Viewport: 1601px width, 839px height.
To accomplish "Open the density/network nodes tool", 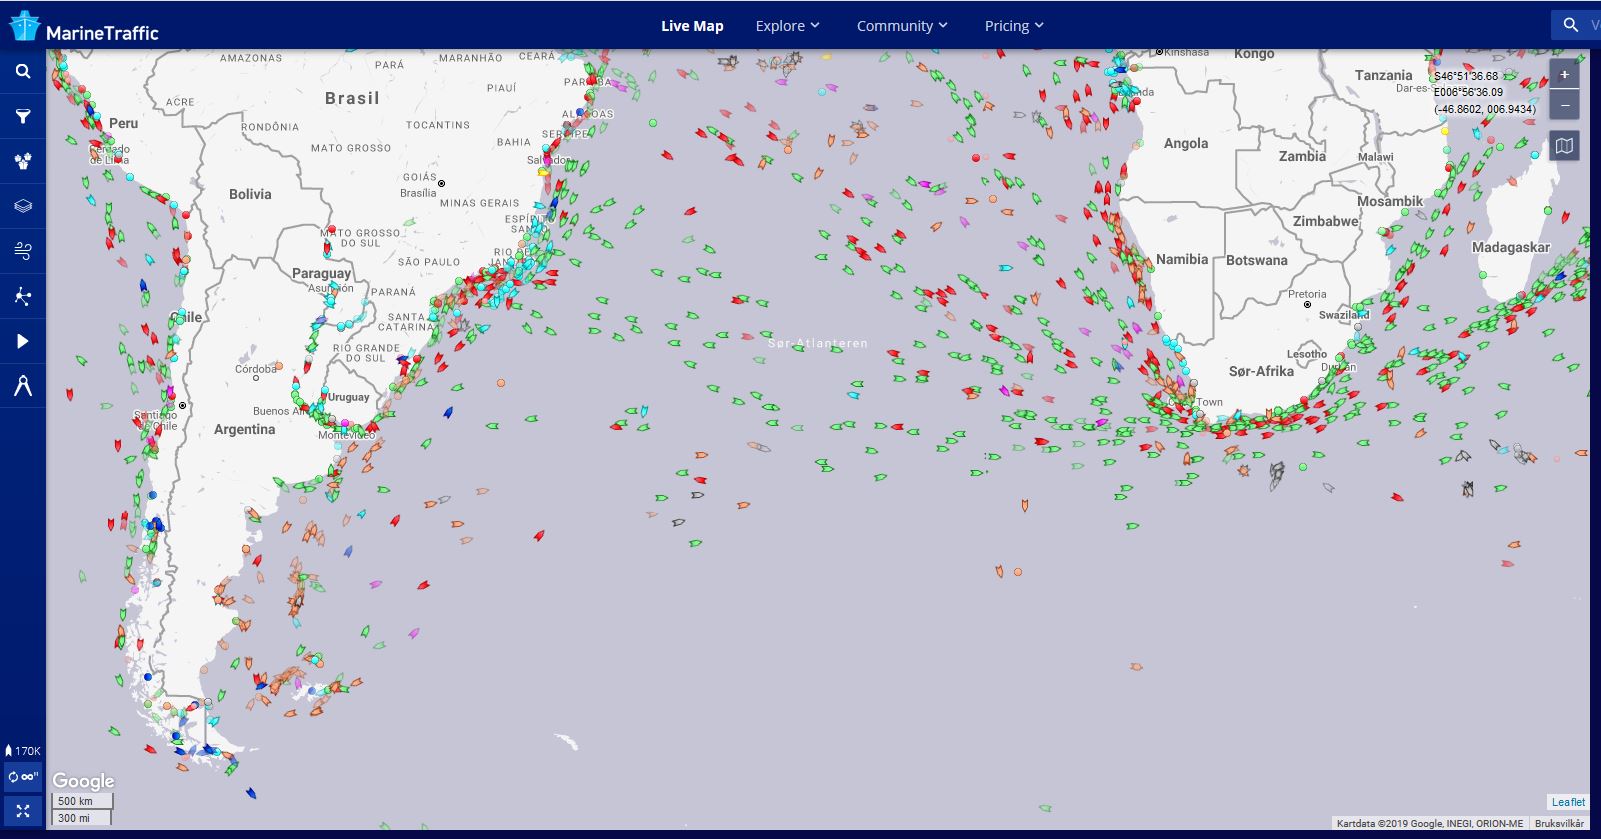I will coord(23,296).
